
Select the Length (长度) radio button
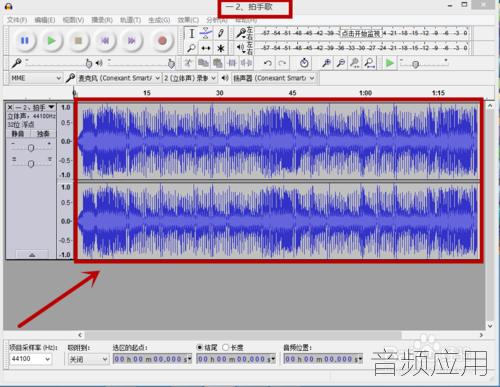point(226,348)
